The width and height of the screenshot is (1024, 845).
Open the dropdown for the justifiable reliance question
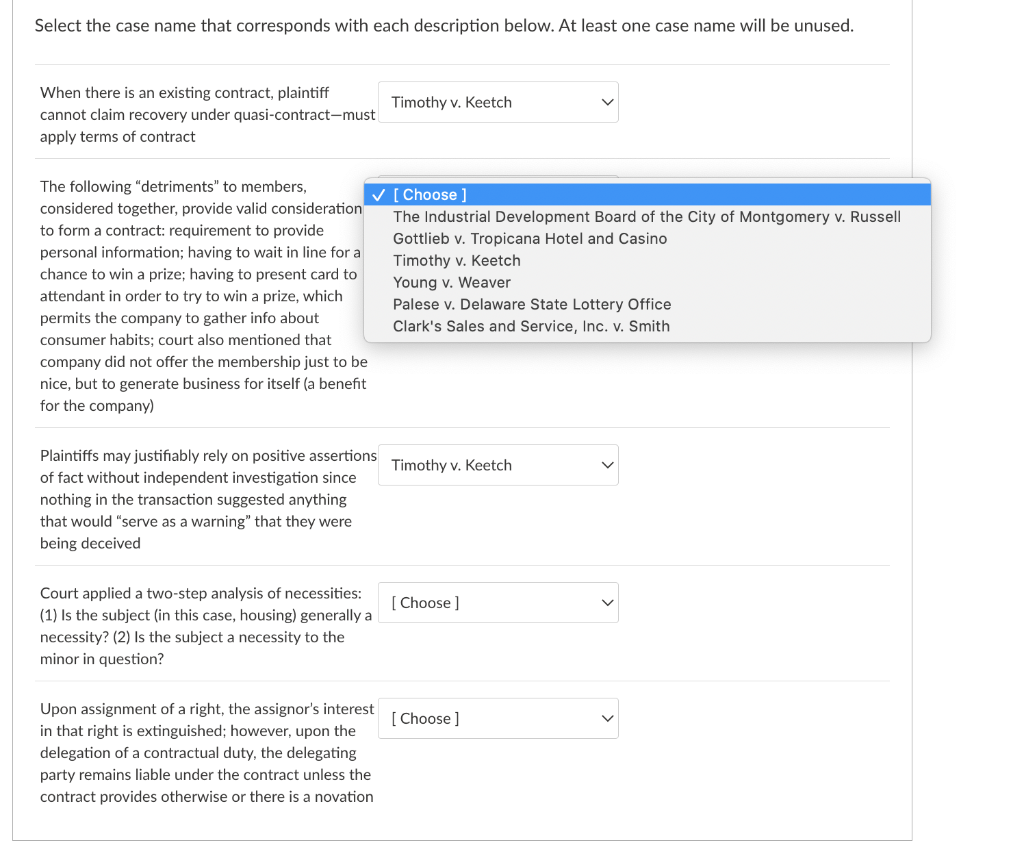(498, 464)
